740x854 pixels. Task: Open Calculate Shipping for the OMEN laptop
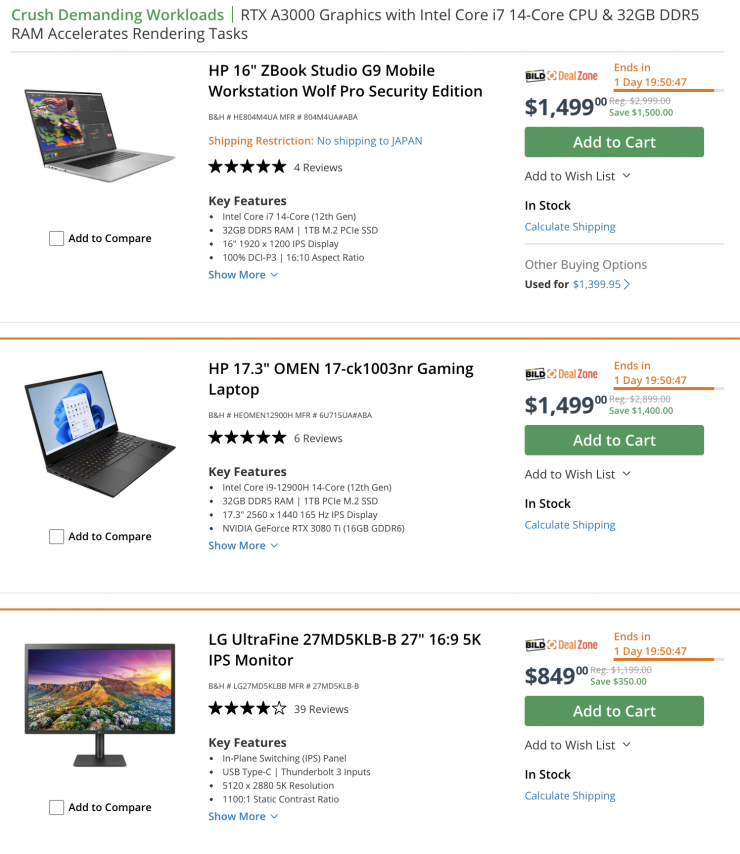[570, 525]
